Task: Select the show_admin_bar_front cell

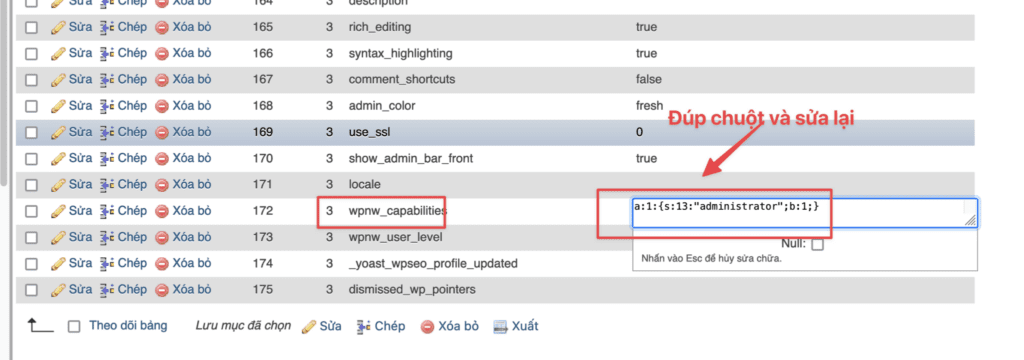Action: [x=411, y=159]
